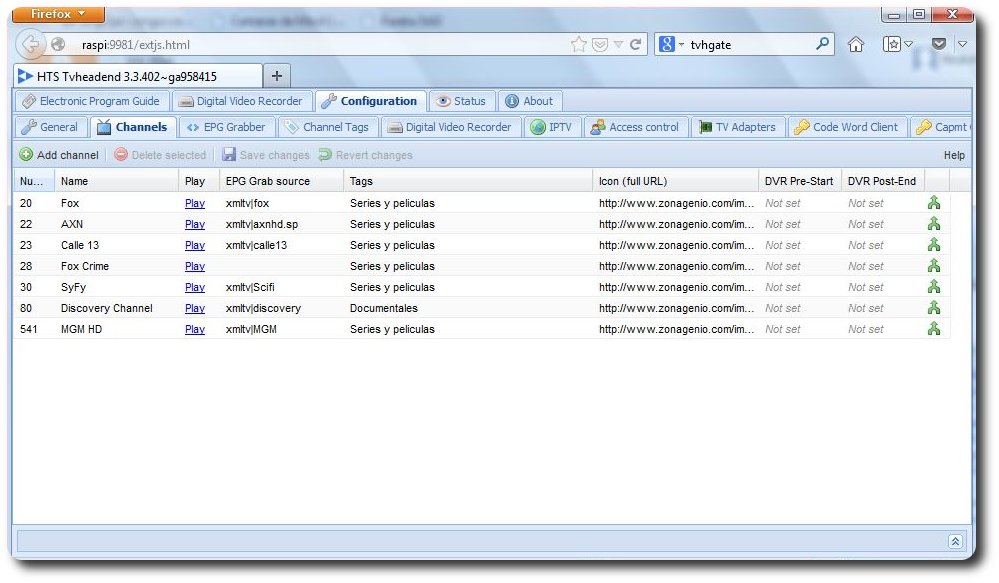Click the DVR Pre-Start 'Not set' cell for Fox

tap(800, 203)
